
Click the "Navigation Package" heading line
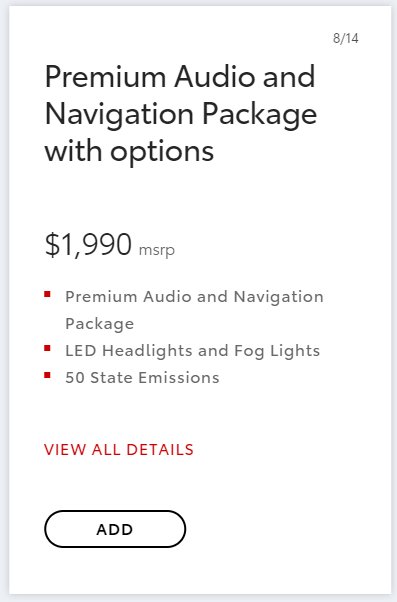point(181,114)
